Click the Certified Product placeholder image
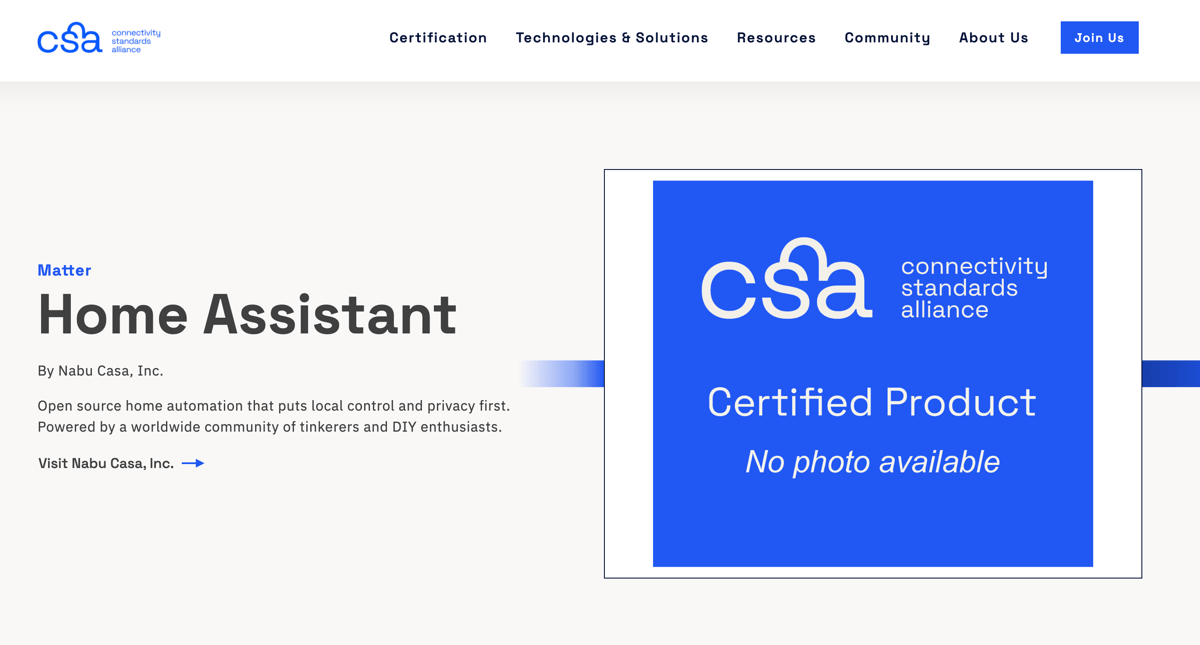Image resolution: width=1200 pixels, height=645 pixels. [x=872, y=372]
